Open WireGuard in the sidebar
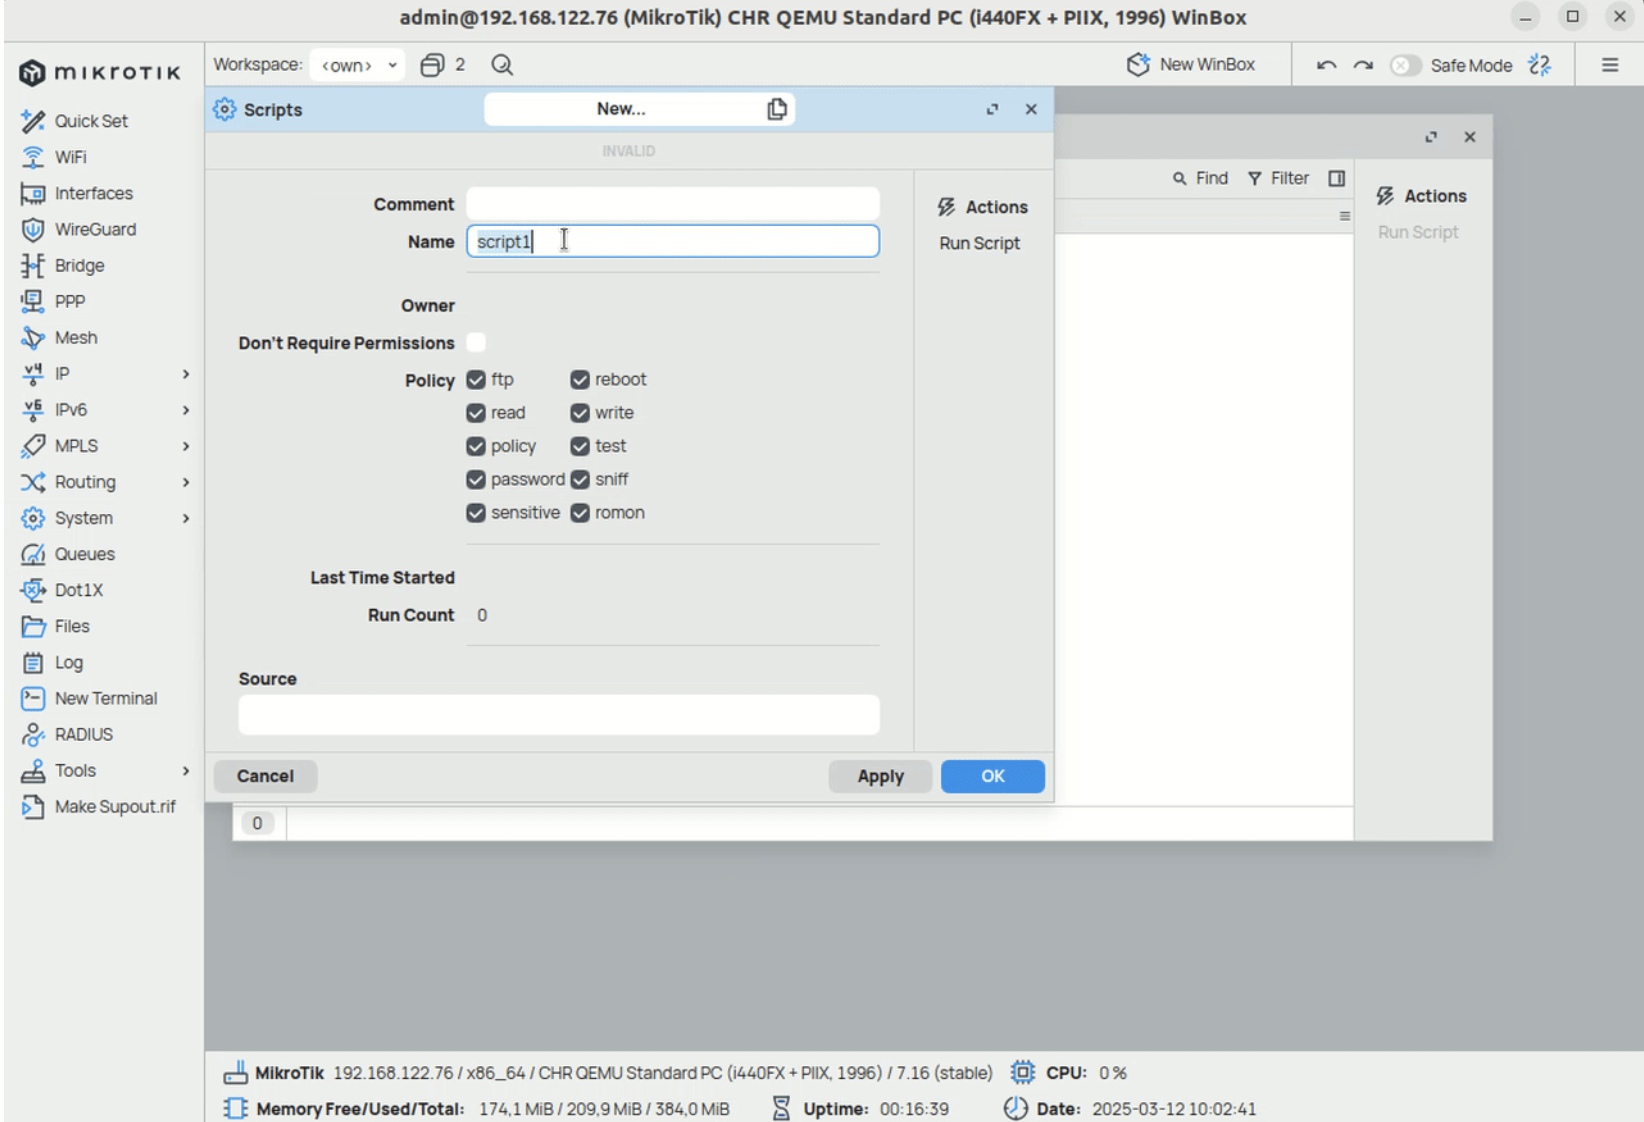 95,229
